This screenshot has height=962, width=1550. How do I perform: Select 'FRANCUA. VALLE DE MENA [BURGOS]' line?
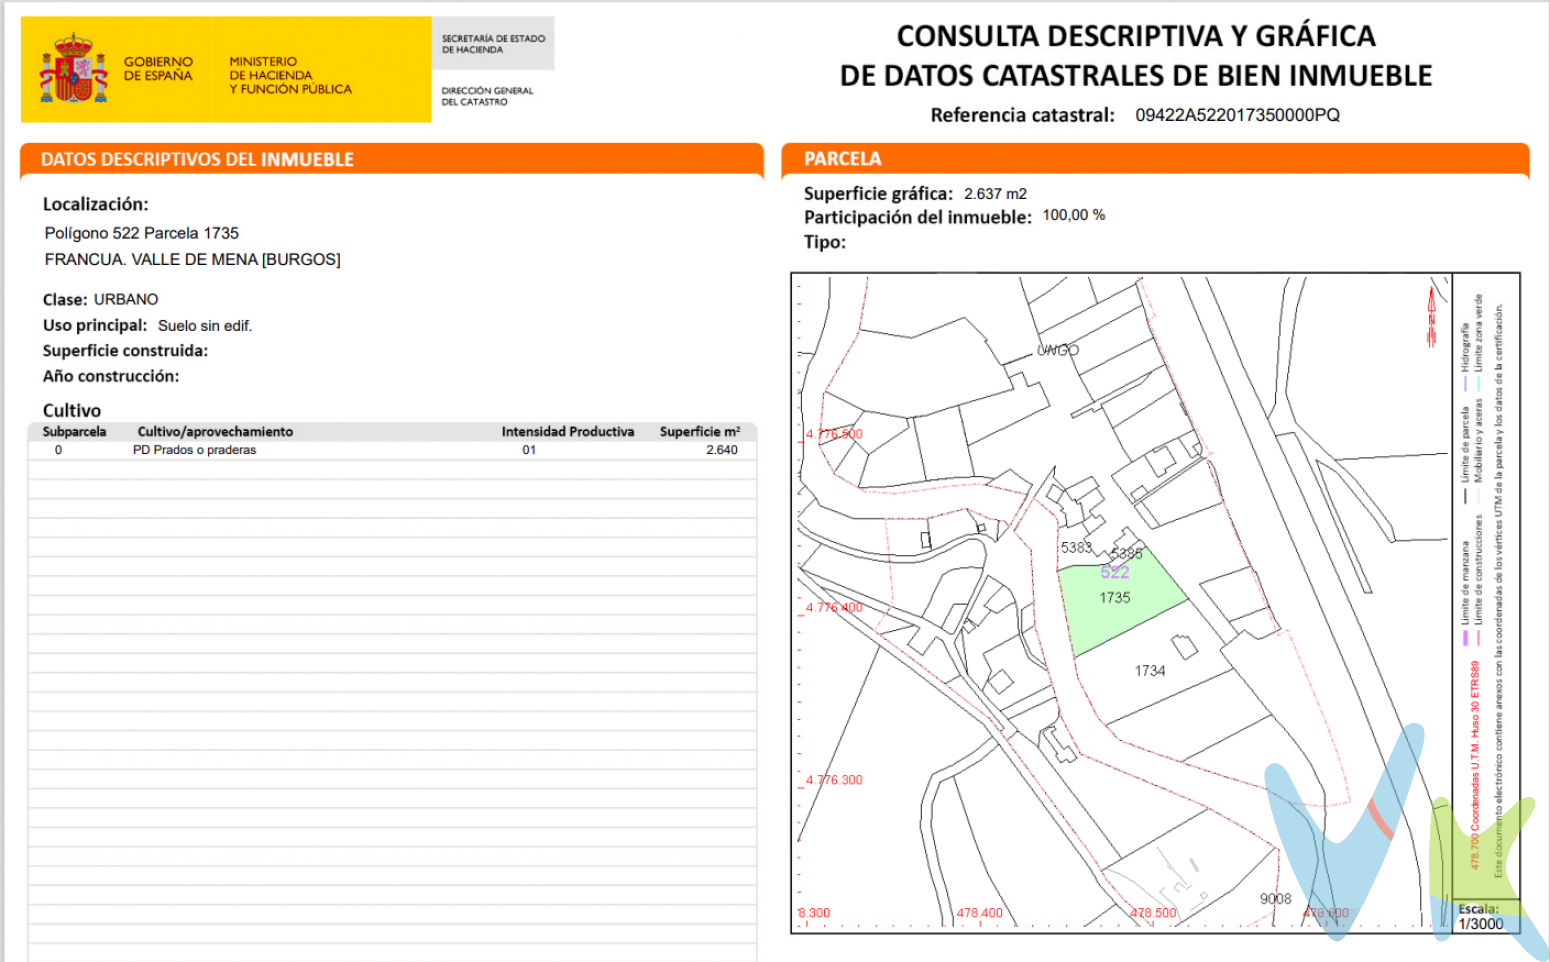[192, 259]
